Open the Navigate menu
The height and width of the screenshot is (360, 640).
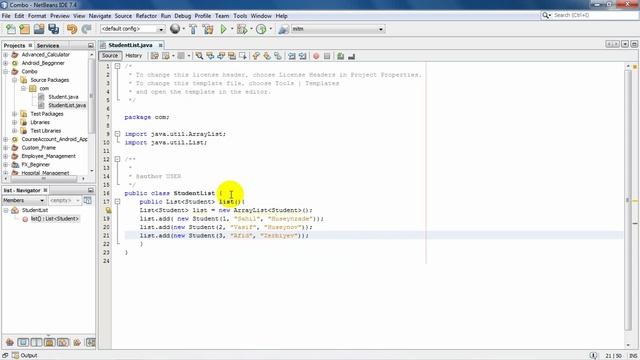point(100,16)
